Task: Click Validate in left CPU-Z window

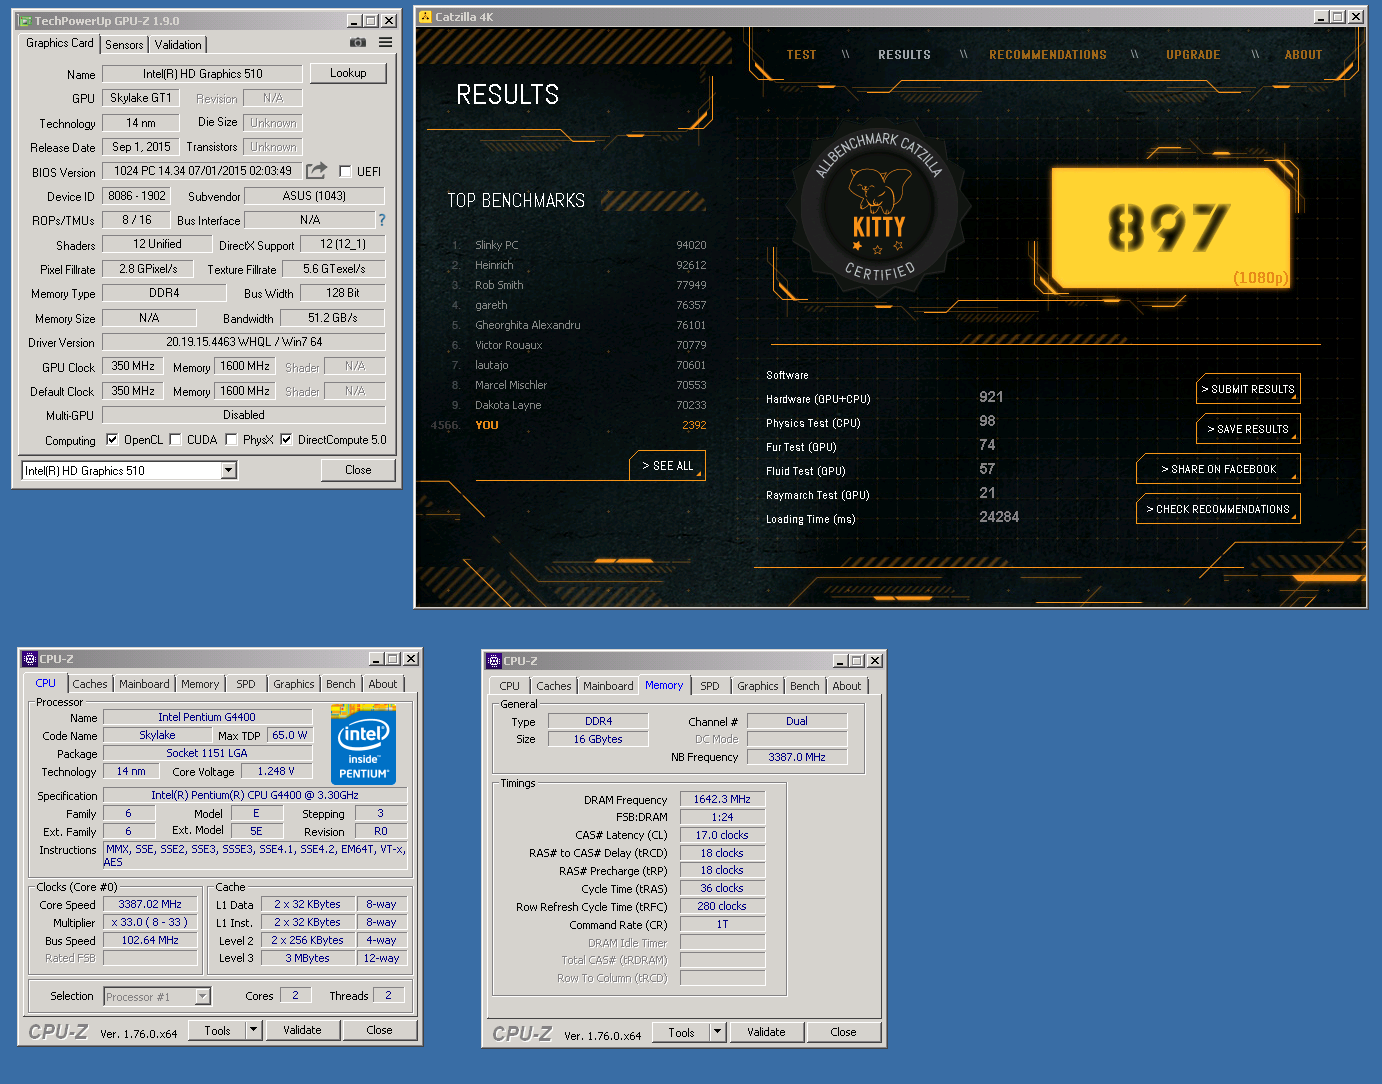Action: [303, 1030]
